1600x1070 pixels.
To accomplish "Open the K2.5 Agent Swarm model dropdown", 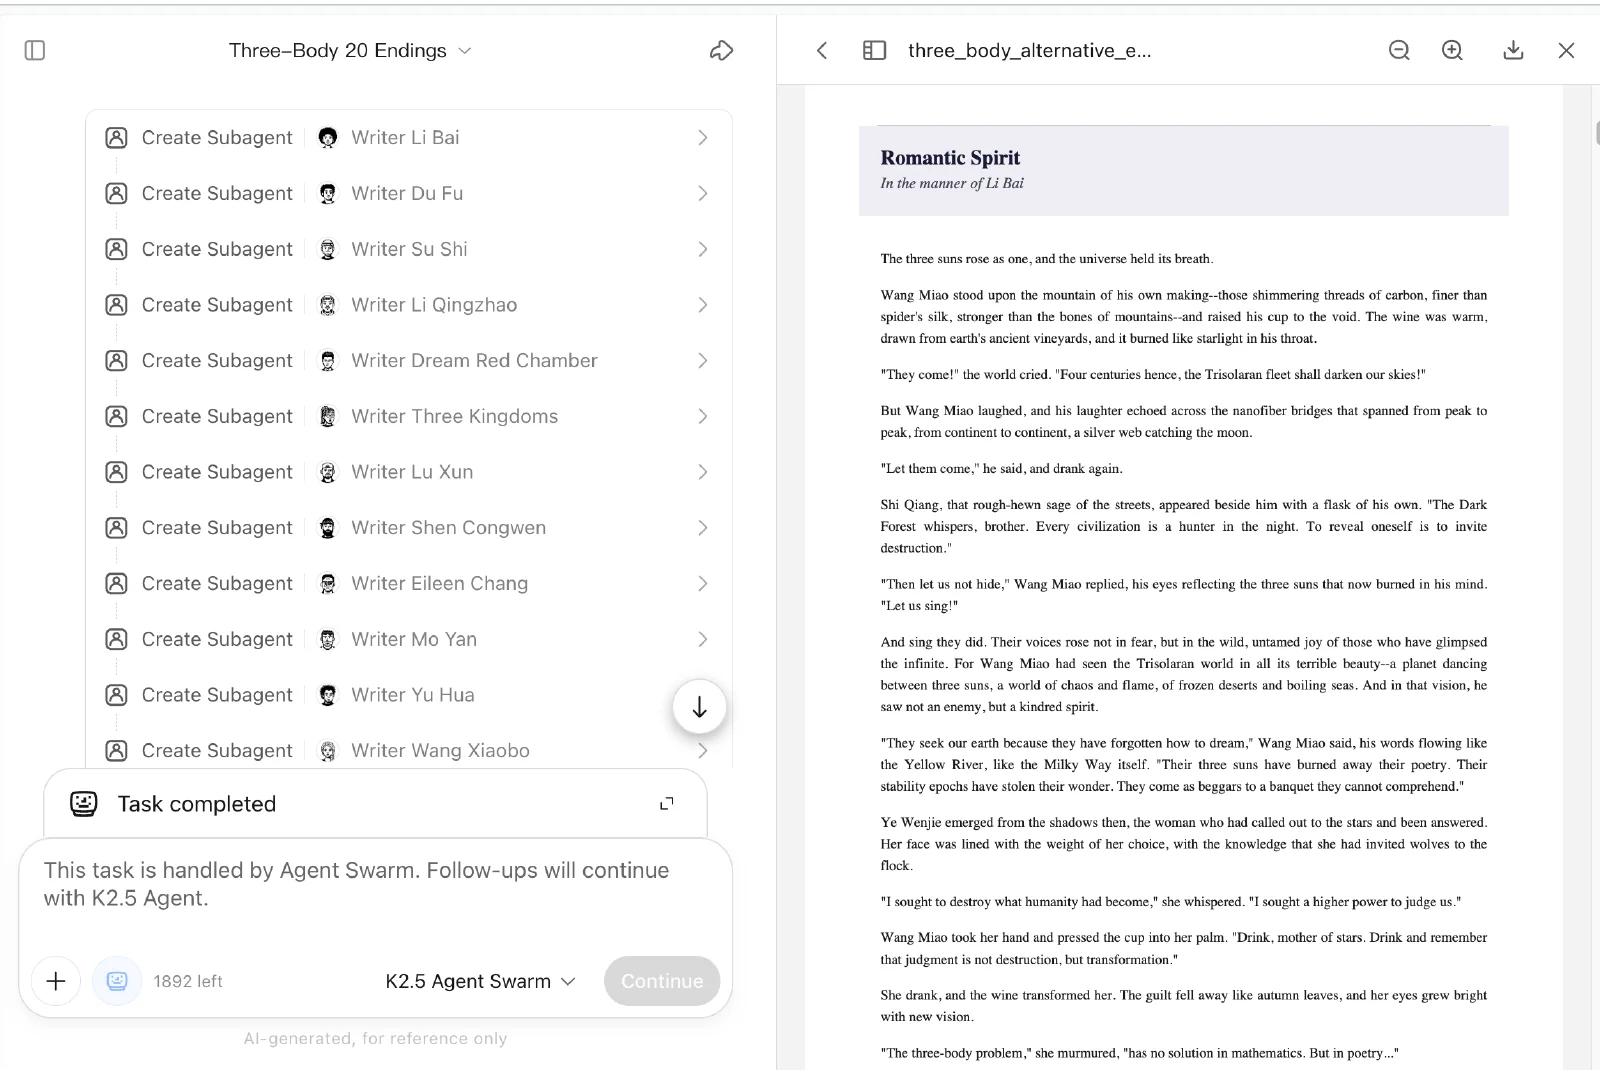I will tap(481, 981).
